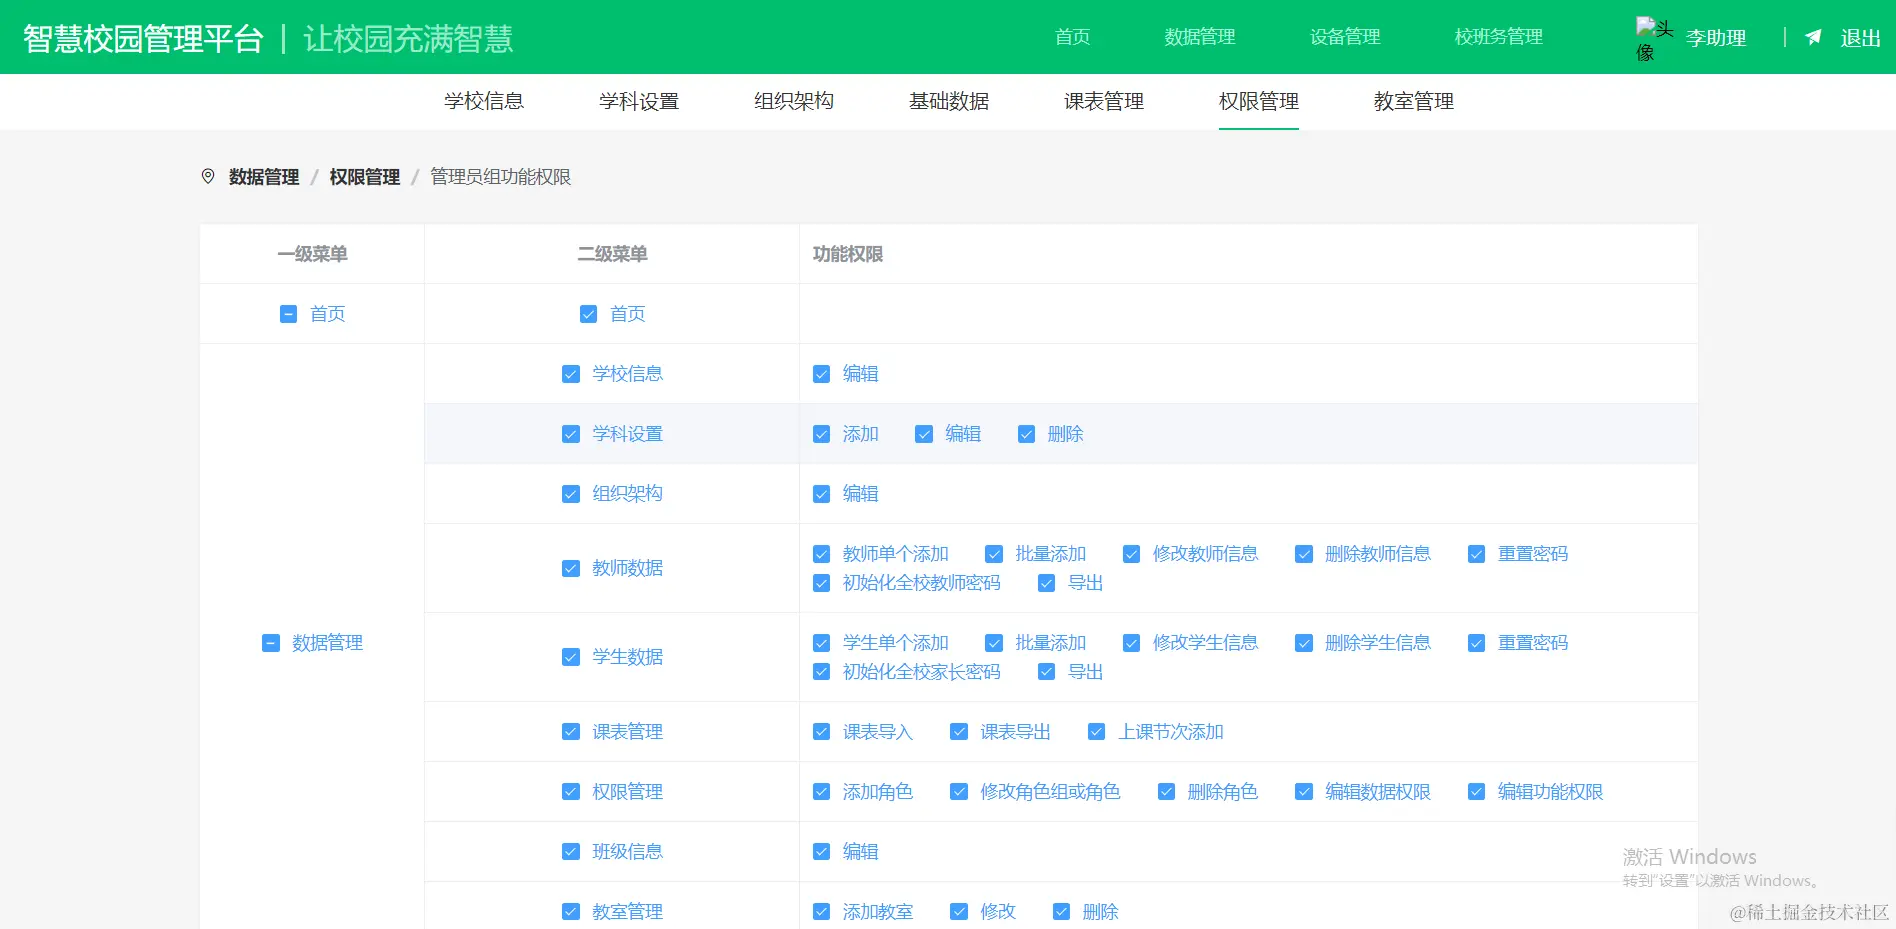Viewport: 1896px width, 929px height.
Task: Uncheck 课表管理 second-level menu checkbox
Action: click(570, 732)
